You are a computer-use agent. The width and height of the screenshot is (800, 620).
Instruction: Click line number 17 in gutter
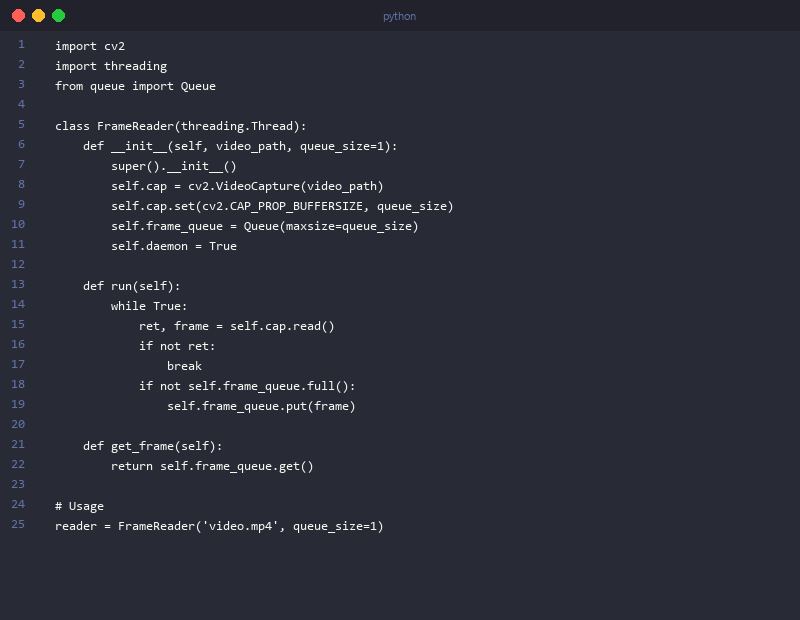coord(18,364)
